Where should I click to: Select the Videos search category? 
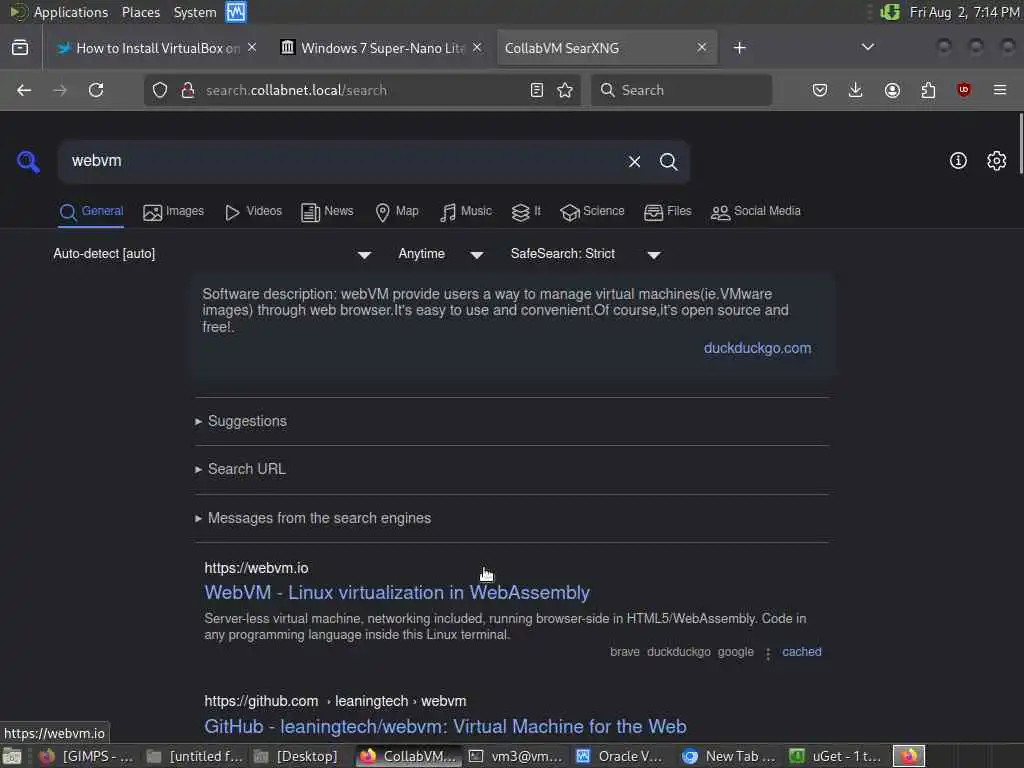coord(253,212)
